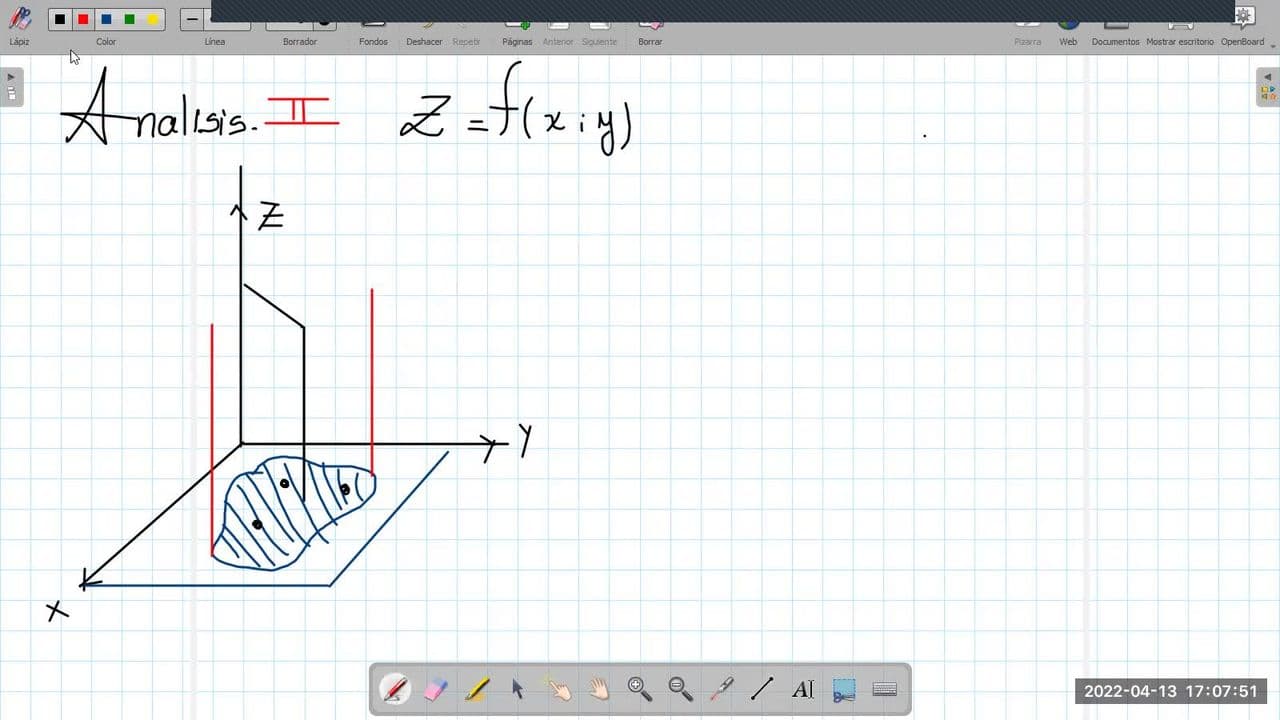Click the Zoom in magnifier
Viewport: 1280px width, 720px height.
639,689
